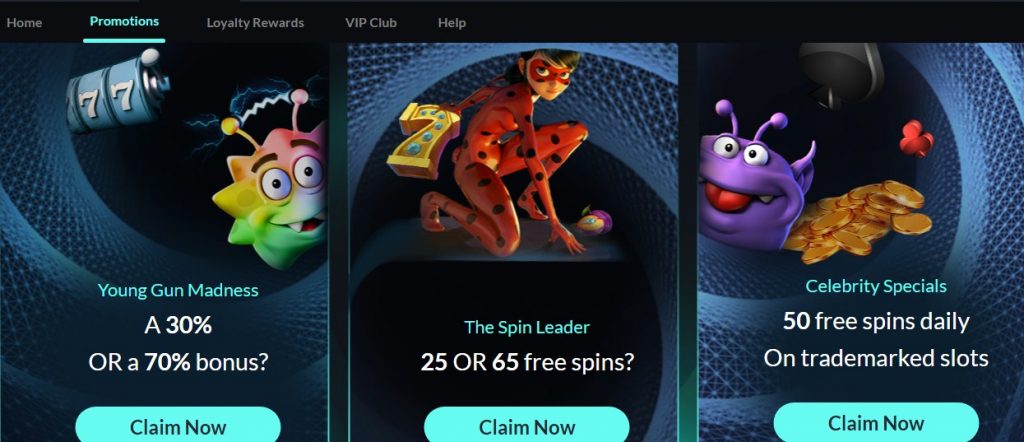Screen dimensions: 1024x442
Task: Select the Promotions tab
Action: 124,21
